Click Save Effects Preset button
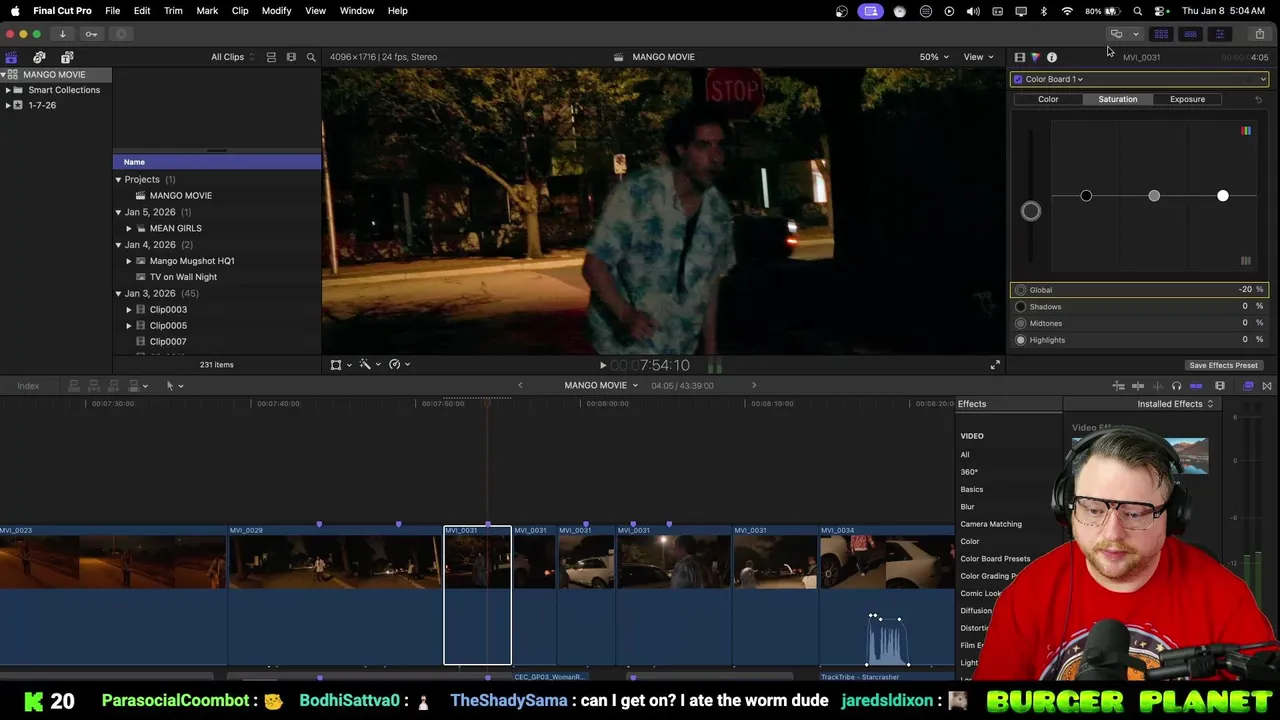The height and width of the screenshot is (720, 1280). click(x=1223, y=366)
